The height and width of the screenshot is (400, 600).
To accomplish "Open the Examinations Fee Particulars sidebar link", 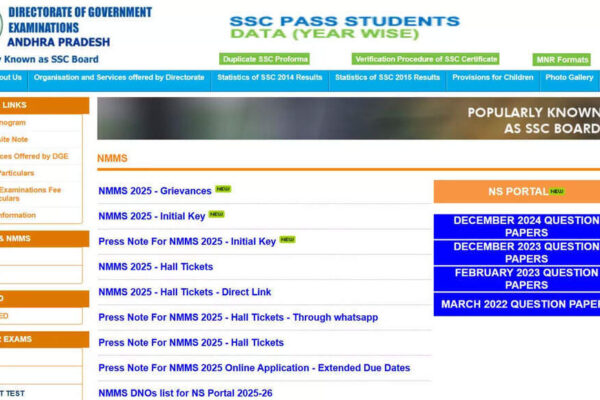I will tap(30, 194).
